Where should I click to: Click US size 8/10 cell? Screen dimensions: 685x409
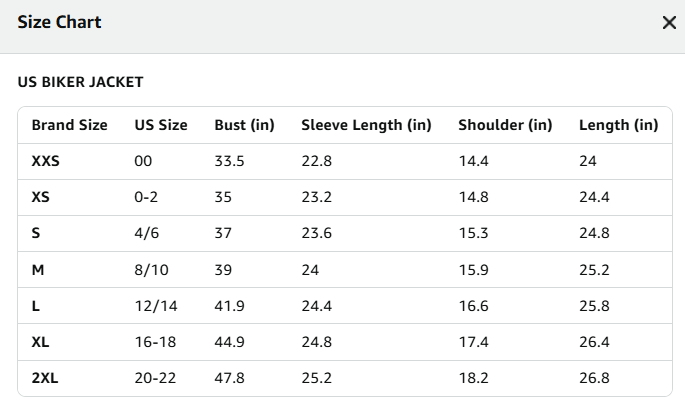(x=151, y=270)
